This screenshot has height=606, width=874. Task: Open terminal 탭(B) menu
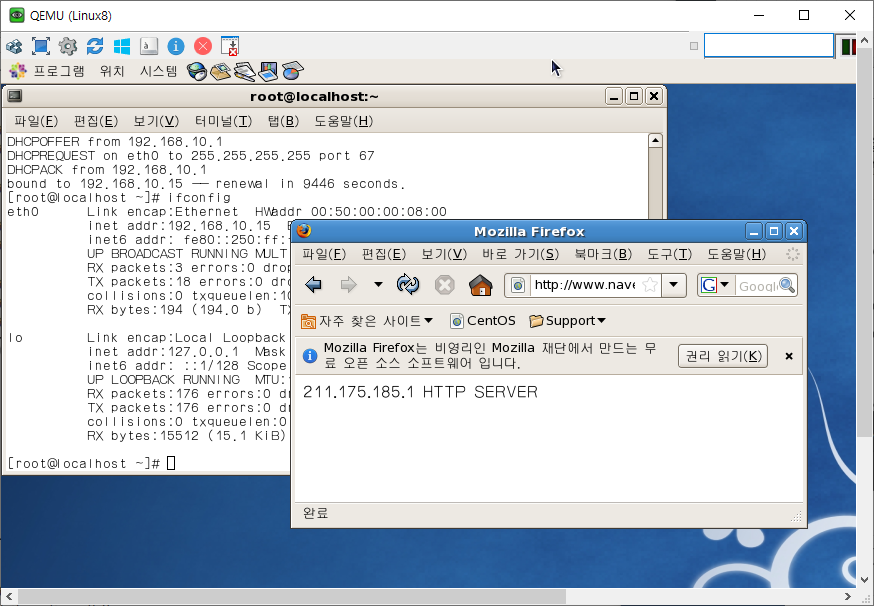[x=283, y=121]
